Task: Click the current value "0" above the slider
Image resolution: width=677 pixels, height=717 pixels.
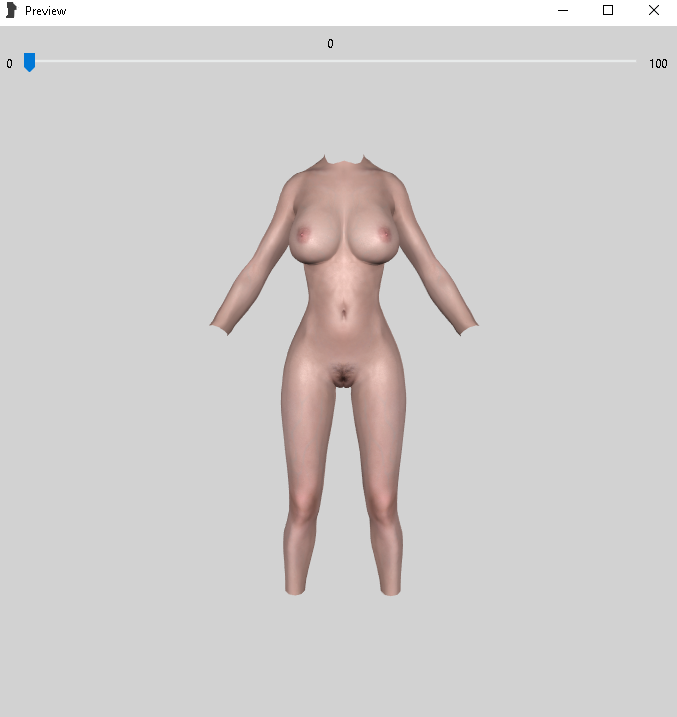Action: point(330,43)
